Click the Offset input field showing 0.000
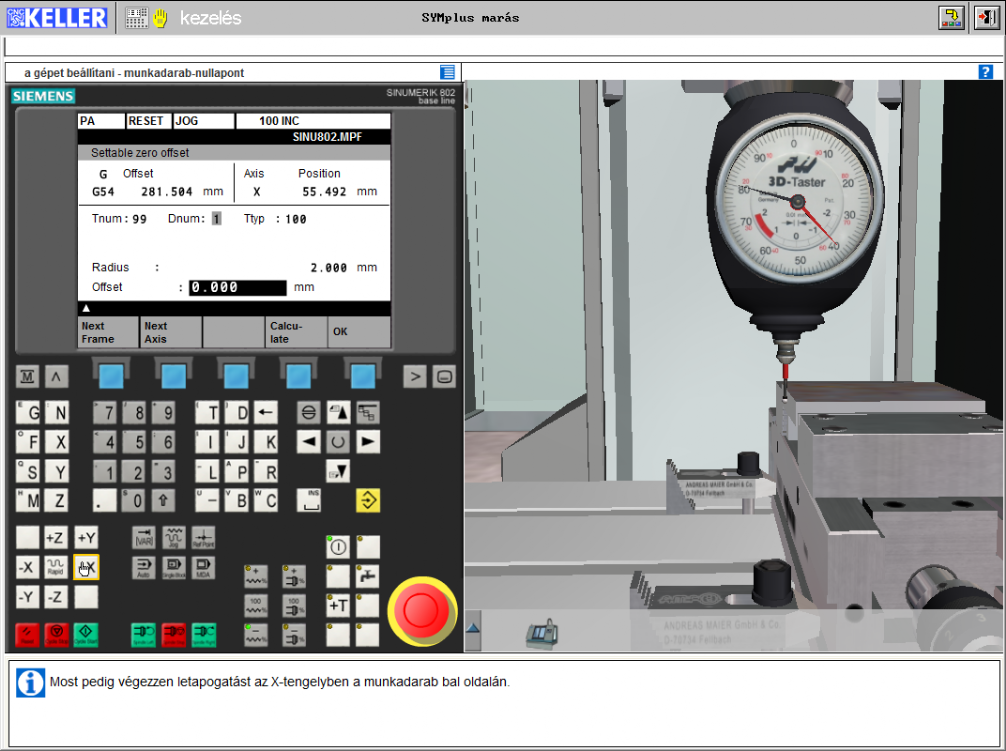This screenshot has width=1006, height=751. coord(237,287)
